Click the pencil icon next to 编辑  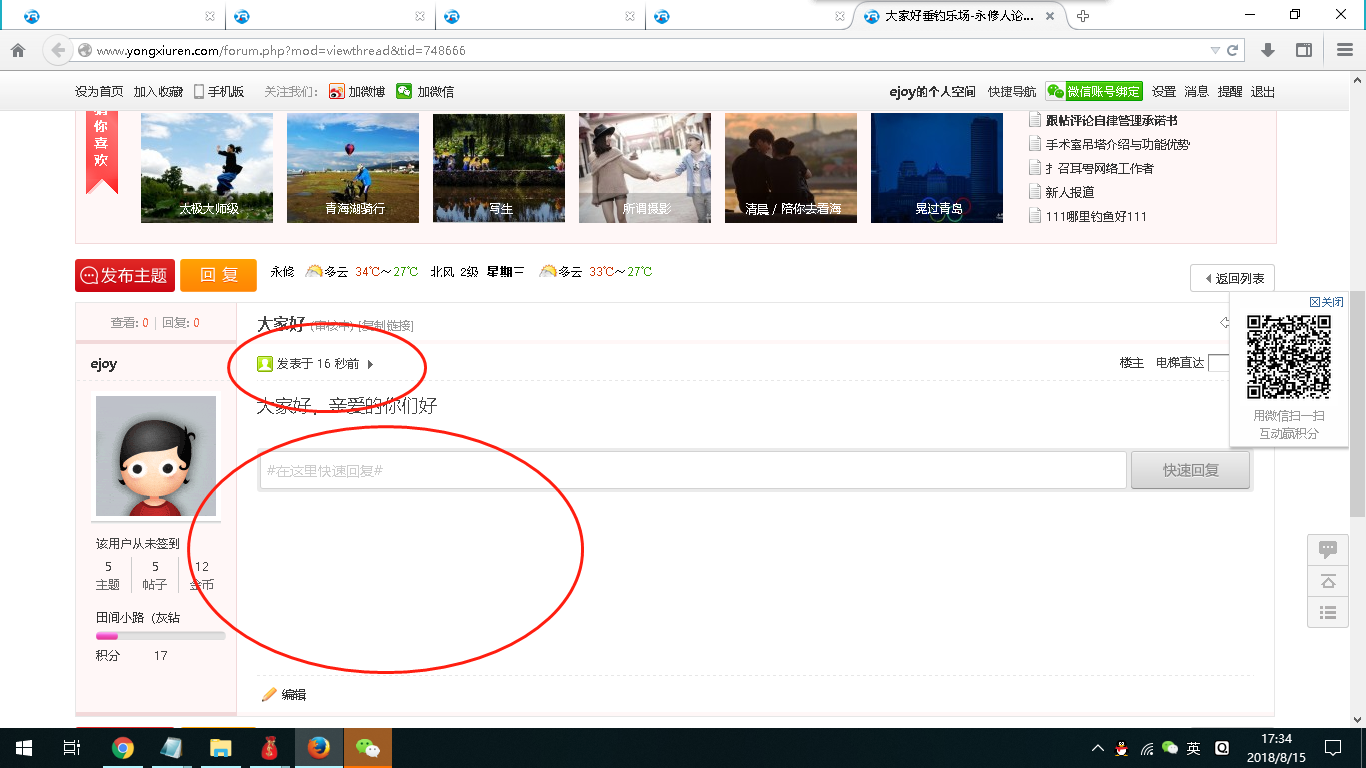[267, 694]
